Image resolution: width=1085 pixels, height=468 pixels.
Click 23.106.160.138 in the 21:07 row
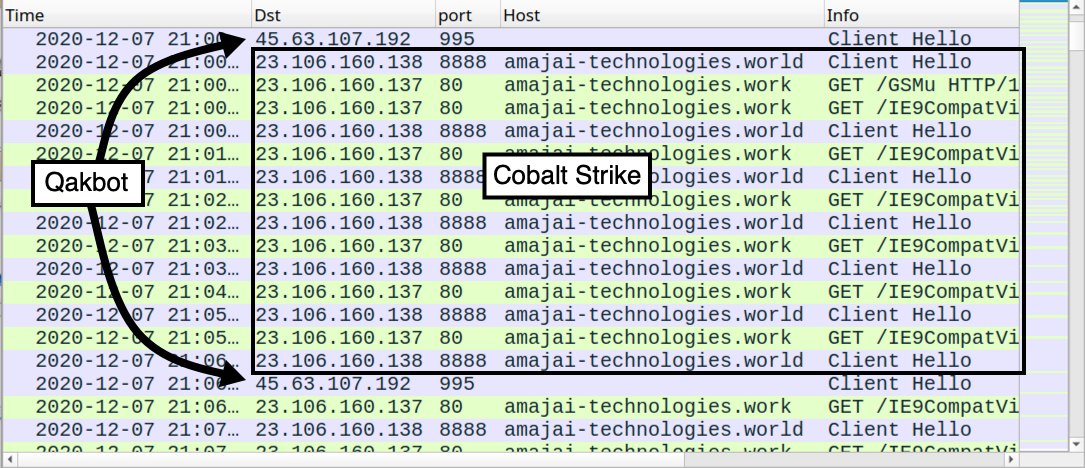[338, 430]
